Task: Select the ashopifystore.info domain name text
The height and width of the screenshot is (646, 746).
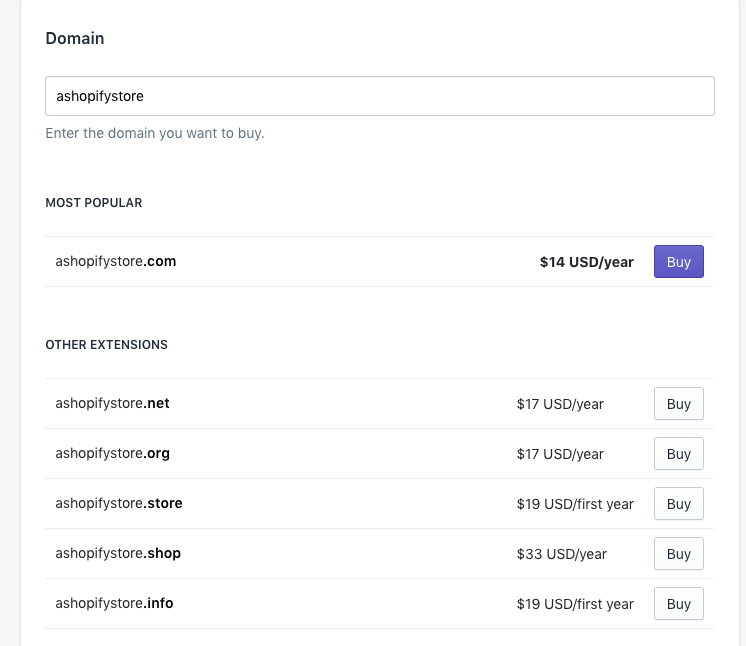Action: click(114, 603)
